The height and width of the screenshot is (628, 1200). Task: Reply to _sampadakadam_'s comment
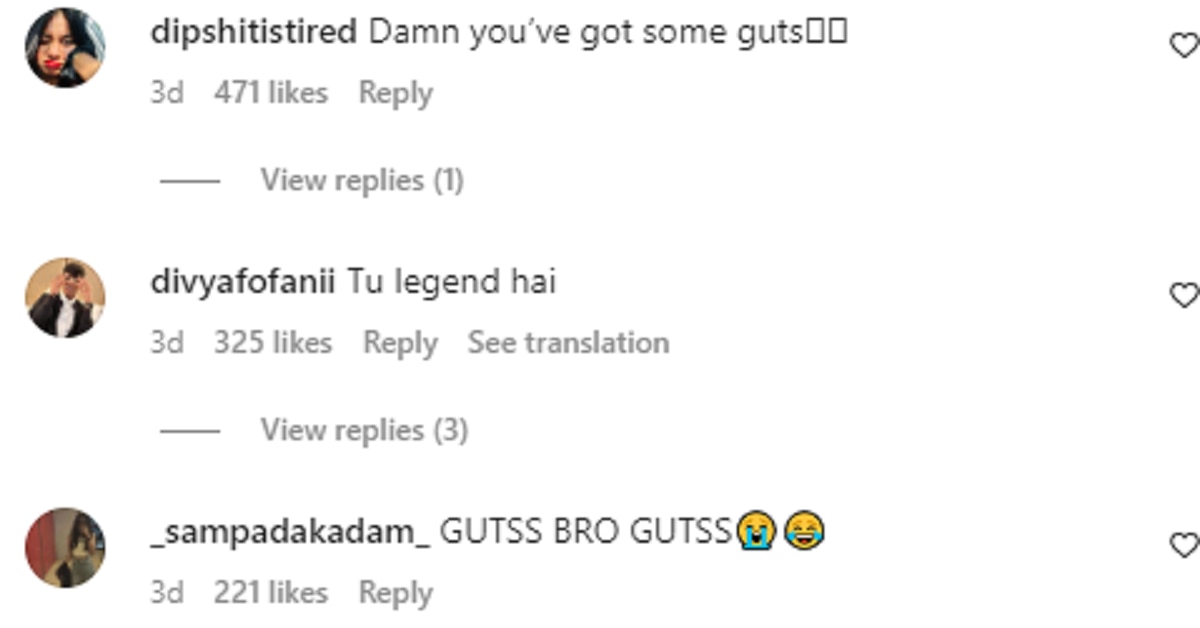pyautogui.click(x=396, y=594)
